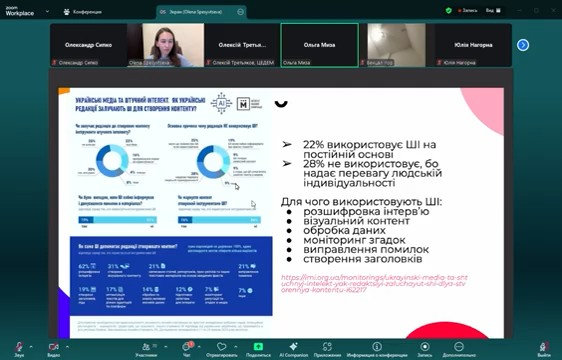Screen dimensions: 562x360
Task: Expand the arrow beside Участники
Action: pos(165,347)
